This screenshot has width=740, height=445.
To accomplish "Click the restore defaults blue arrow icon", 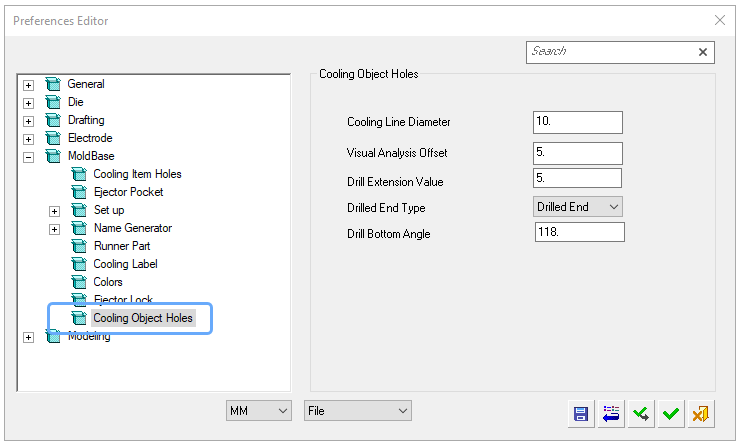I will coord(611,414).
